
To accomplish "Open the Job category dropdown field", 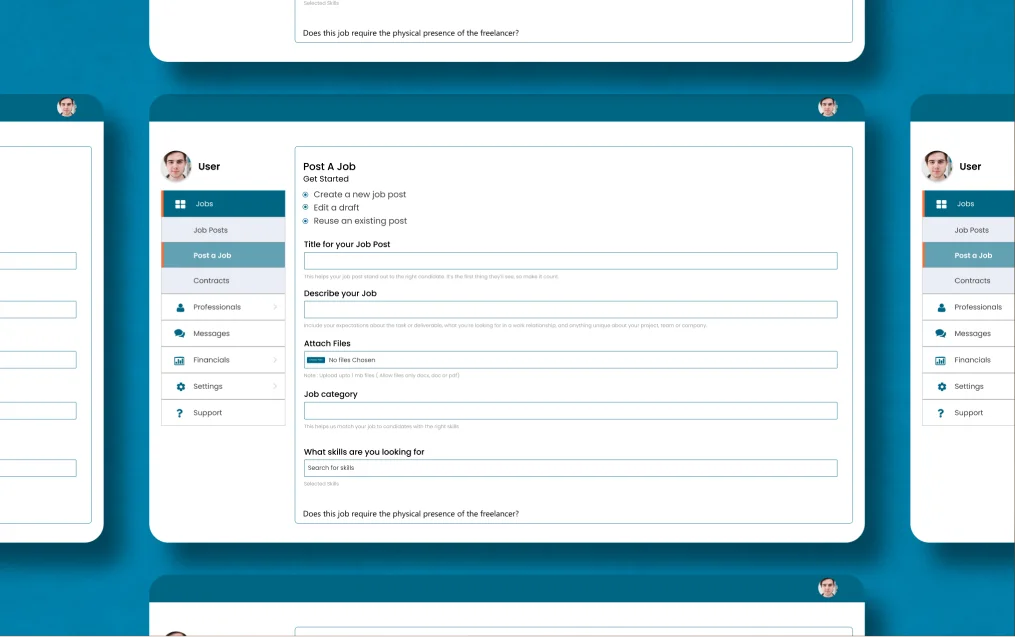I will coord(570,411).
